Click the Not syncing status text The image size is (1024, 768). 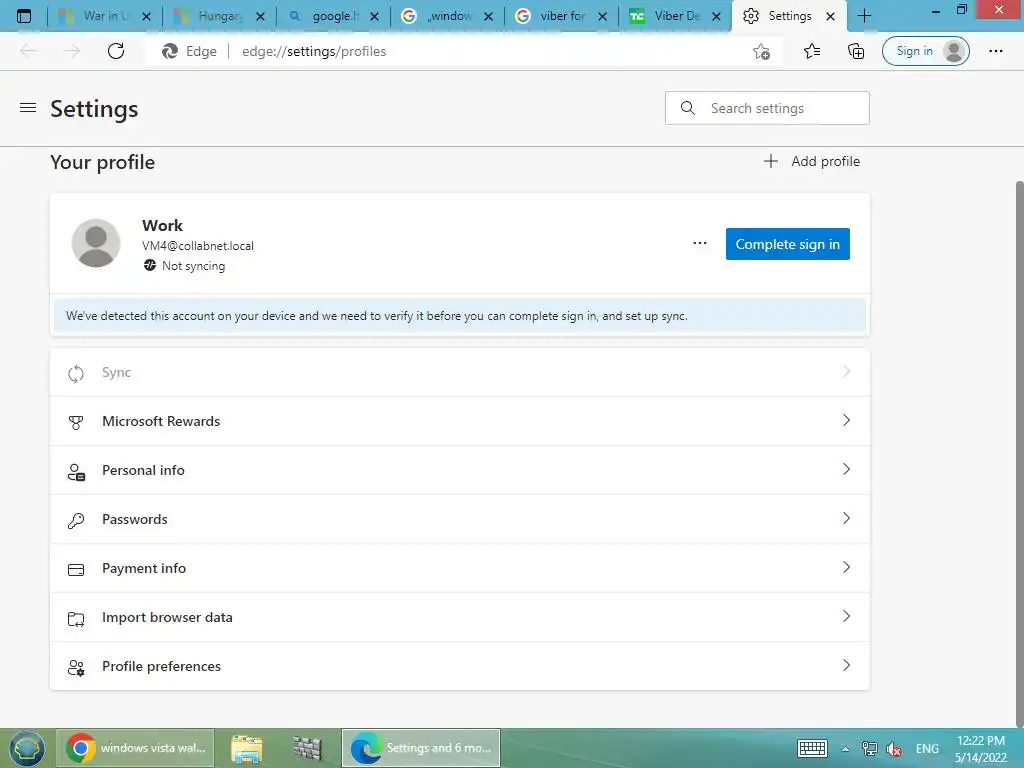tap(193, 266)
